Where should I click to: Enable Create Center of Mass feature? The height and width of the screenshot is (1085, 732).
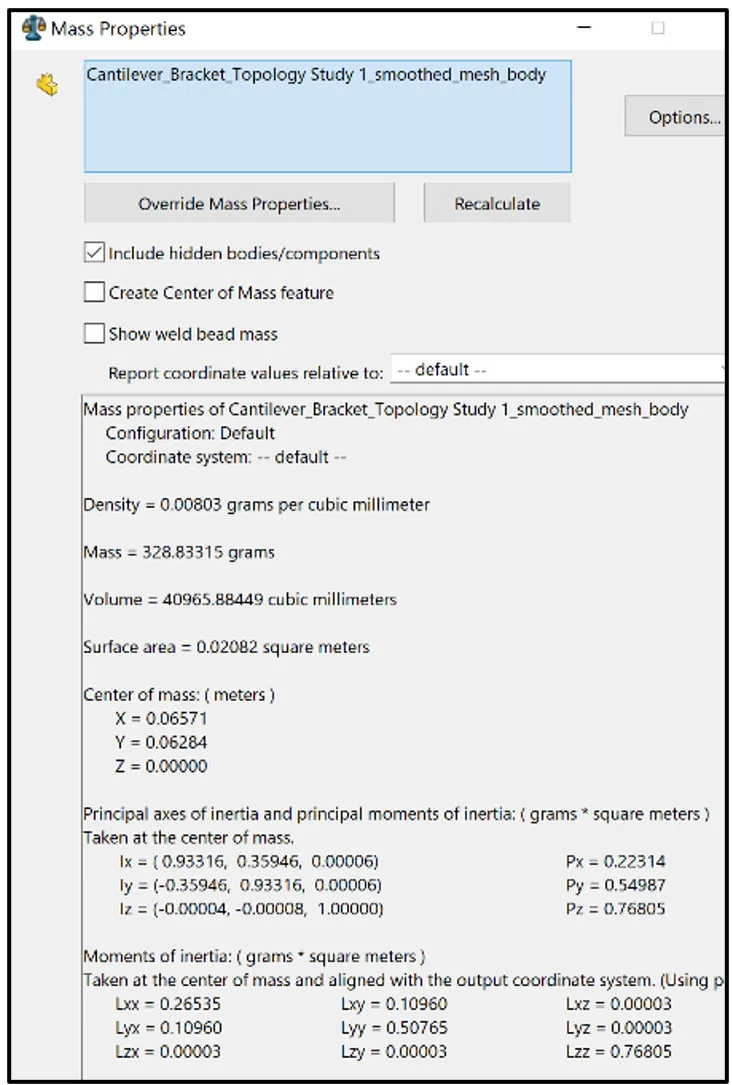95,293
